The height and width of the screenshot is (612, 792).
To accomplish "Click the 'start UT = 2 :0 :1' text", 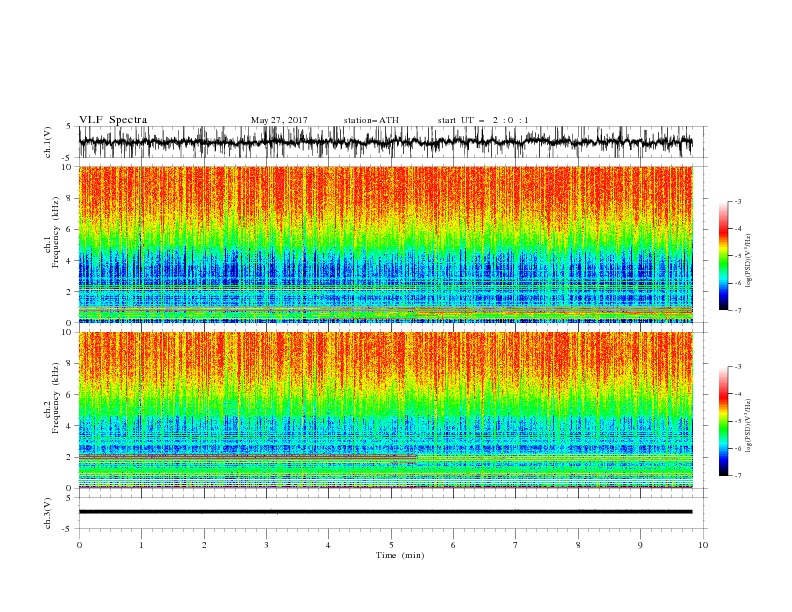I will click(483, 120).
